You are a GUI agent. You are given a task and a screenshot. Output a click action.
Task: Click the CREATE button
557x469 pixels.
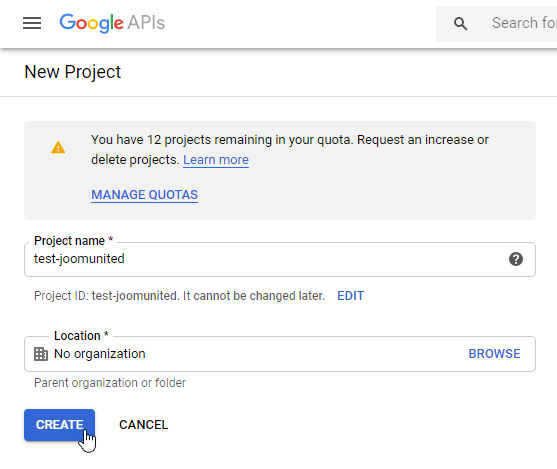pyautogui.click(x=59, y=425)
